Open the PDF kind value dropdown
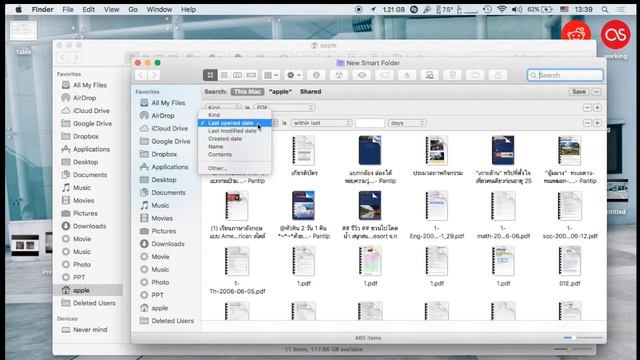This screenshot has width=640, height=360. (x=284, y=108)
